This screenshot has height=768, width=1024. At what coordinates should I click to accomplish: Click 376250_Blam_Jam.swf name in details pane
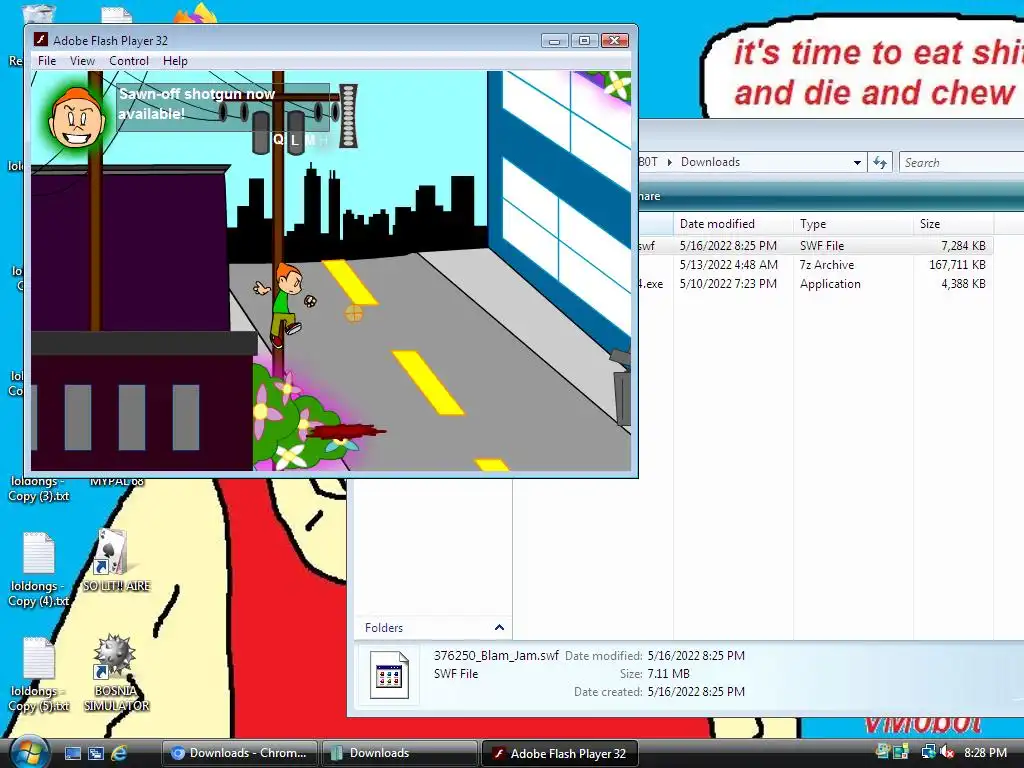[x=496, y=655]
